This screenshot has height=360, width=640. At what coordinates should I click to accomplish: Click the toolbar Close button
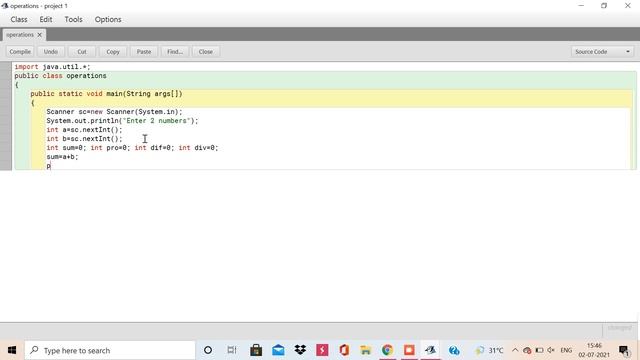click(x=206, y=51)
